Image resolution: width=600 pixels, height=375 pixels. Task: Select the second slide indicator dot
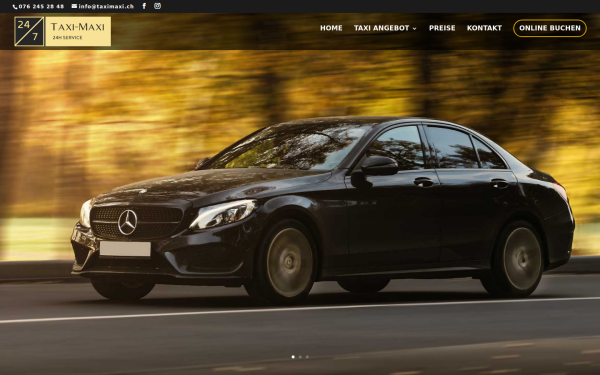(300, 357)
